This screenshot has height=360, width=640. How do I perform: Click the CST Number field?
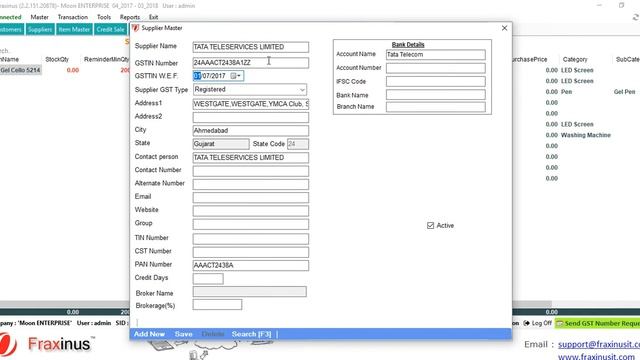pos(251,252)
